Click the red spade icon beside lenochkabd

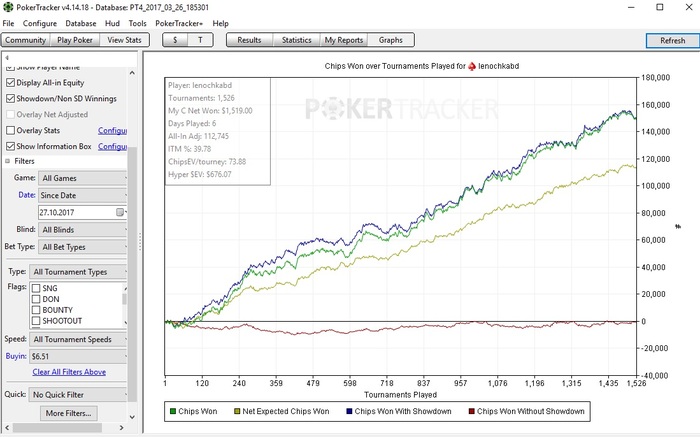click(472, 66)
